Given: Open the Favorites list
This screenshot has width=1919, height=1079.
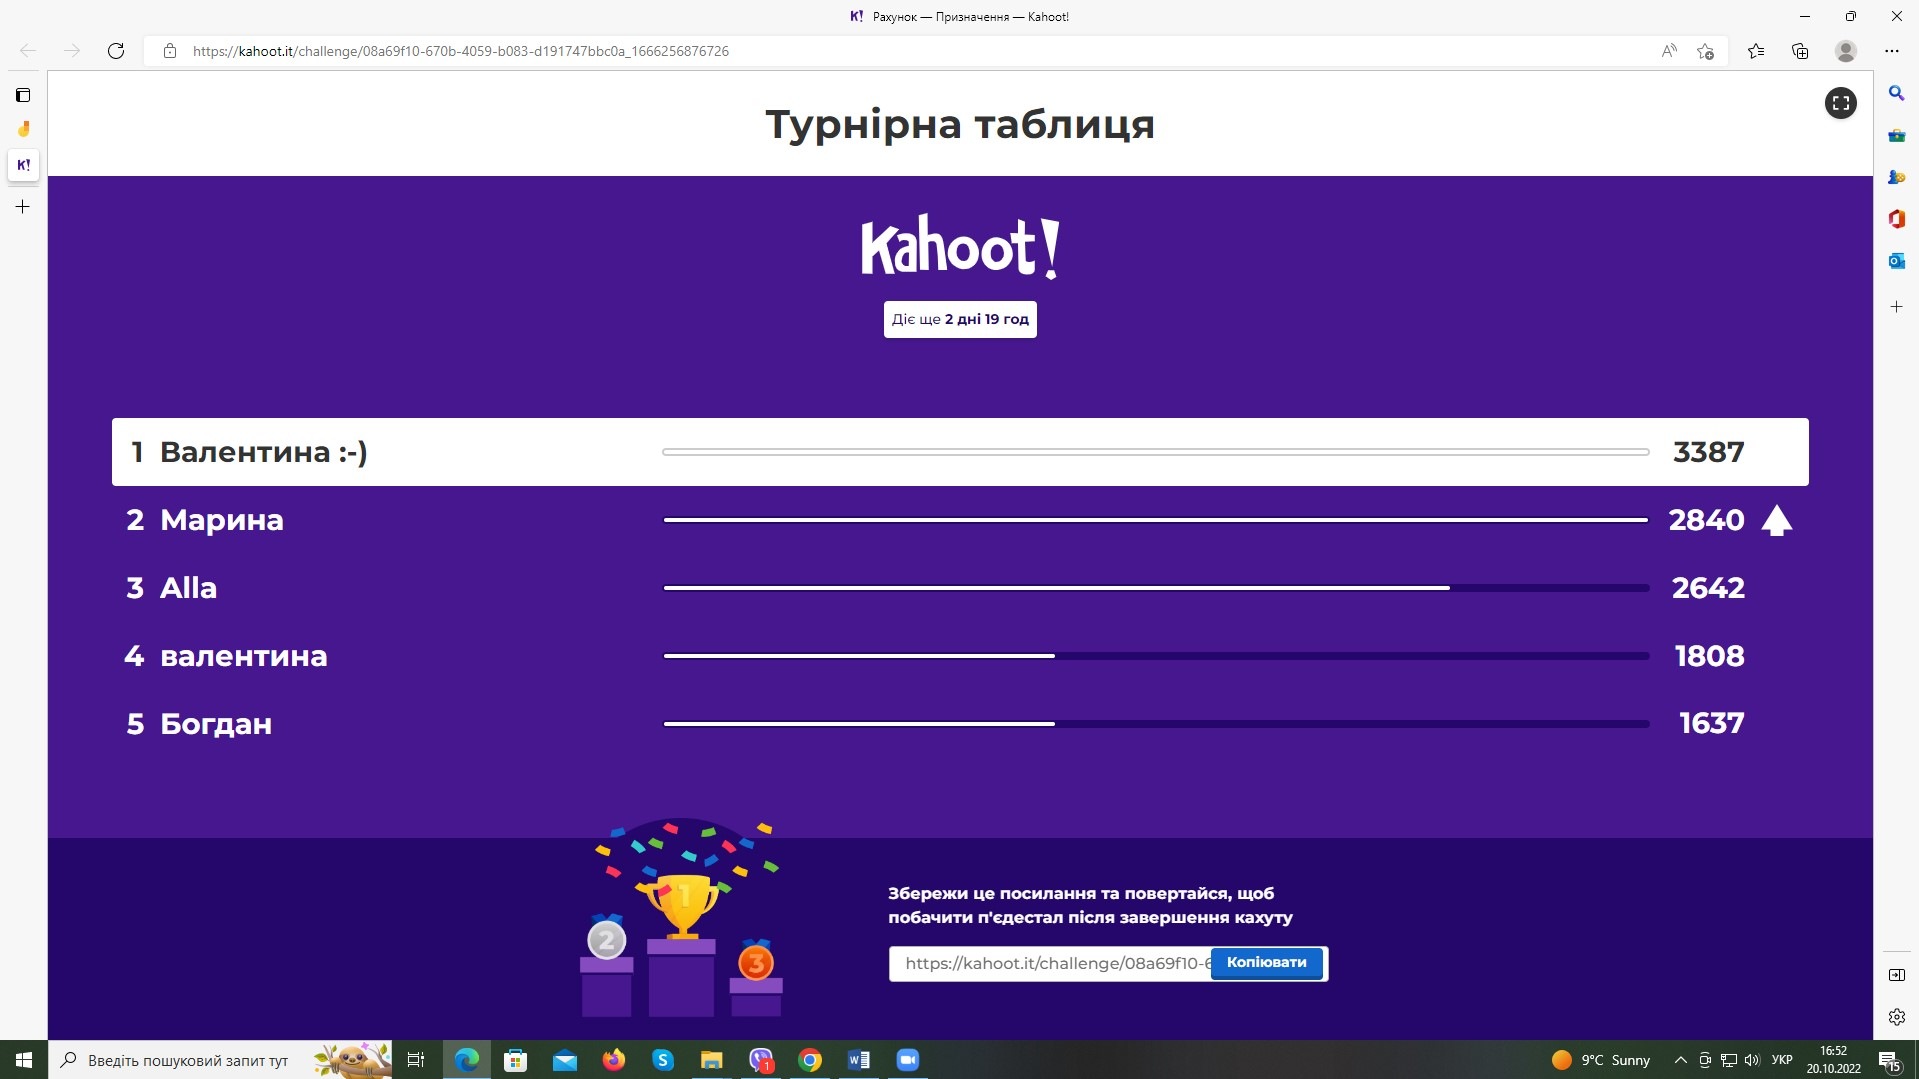Looking at the screenshot, I should (x=1756, y=51).
